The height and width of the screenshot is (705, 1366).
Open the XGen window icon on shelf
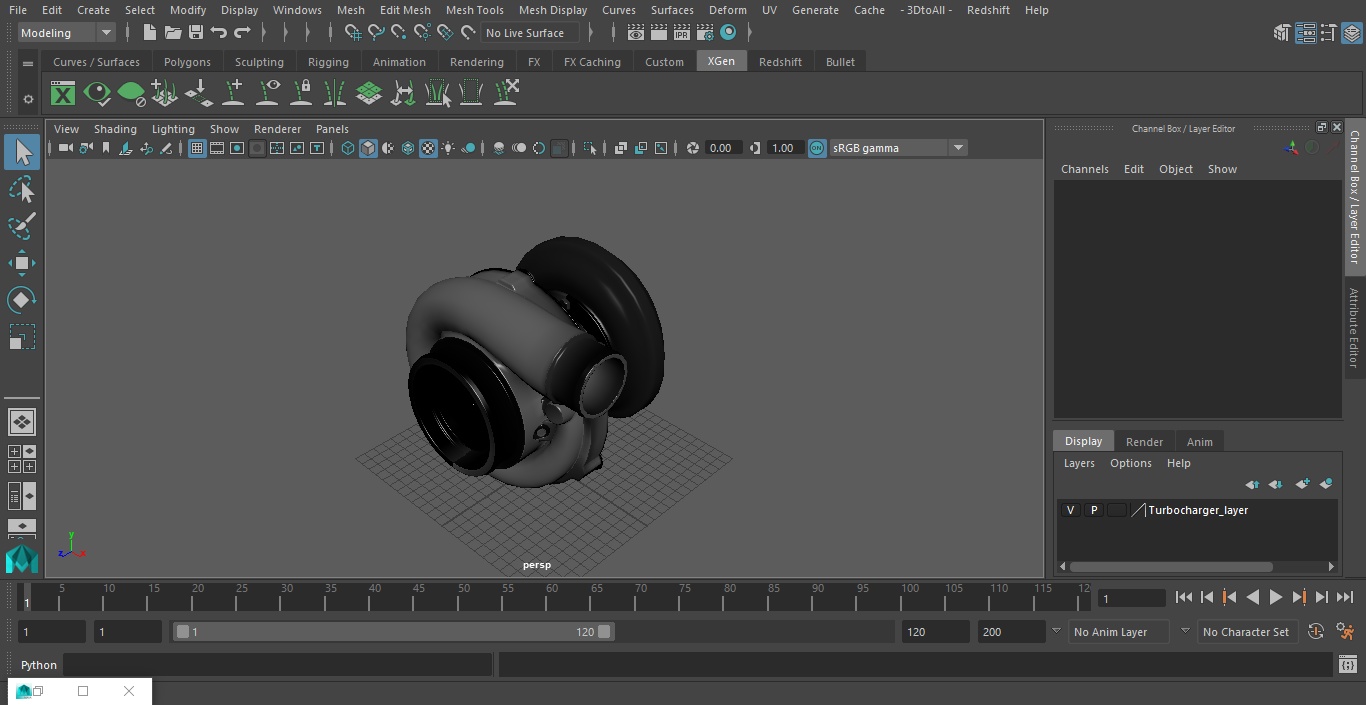point(63,94)
